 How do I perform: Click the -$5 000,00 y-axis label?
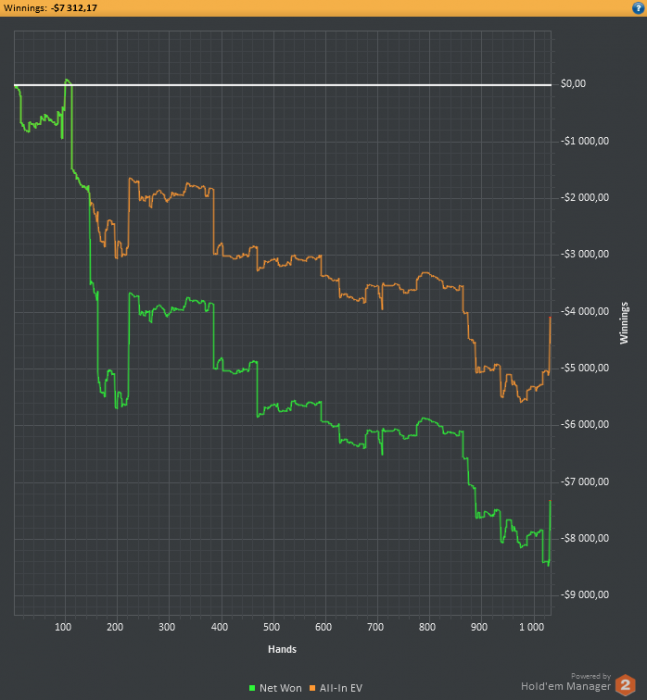tap(582, 368)
